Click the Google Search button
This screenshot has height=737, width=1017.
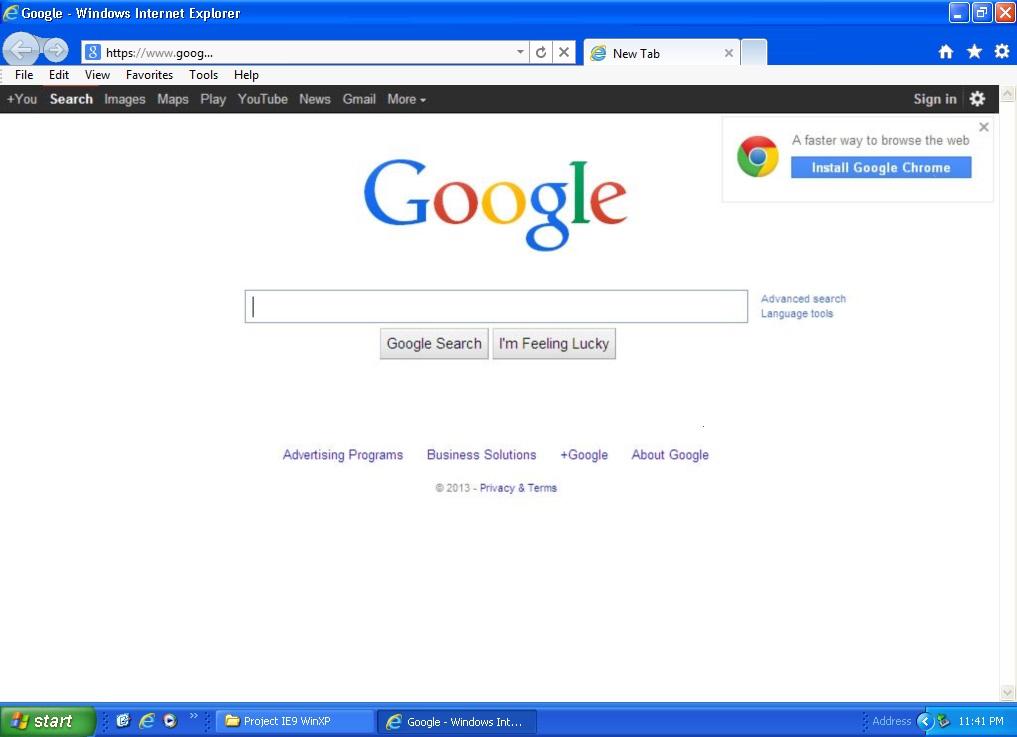434,343
